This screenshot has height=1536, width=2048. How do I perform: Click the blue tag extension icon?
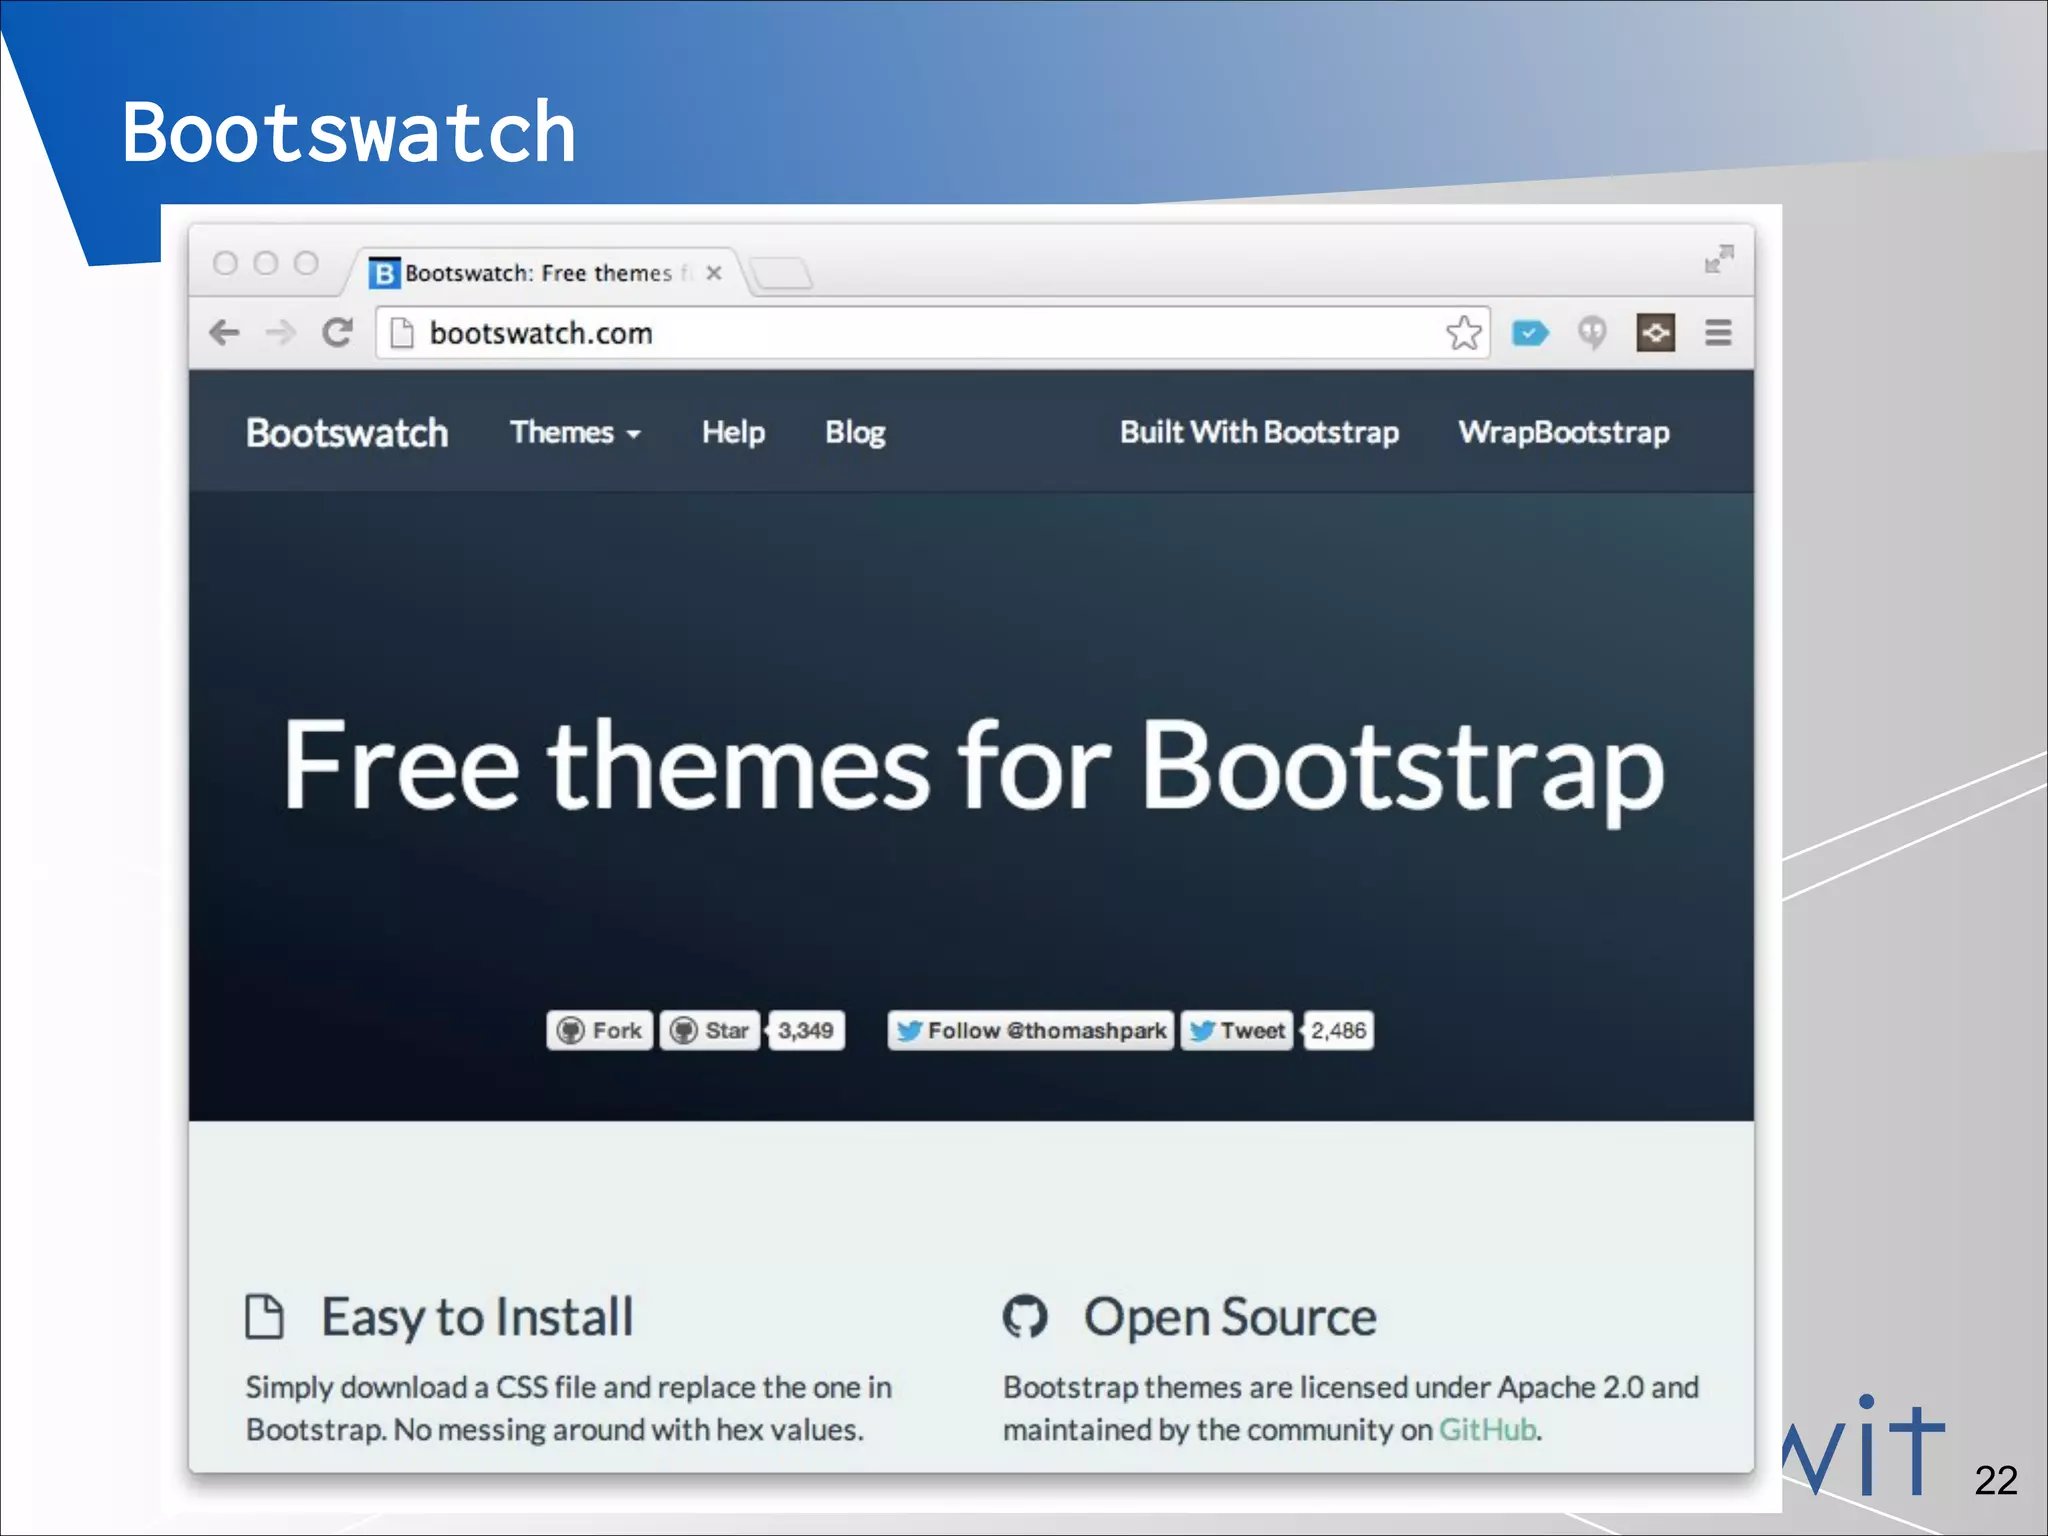(x=1529, y=333)
